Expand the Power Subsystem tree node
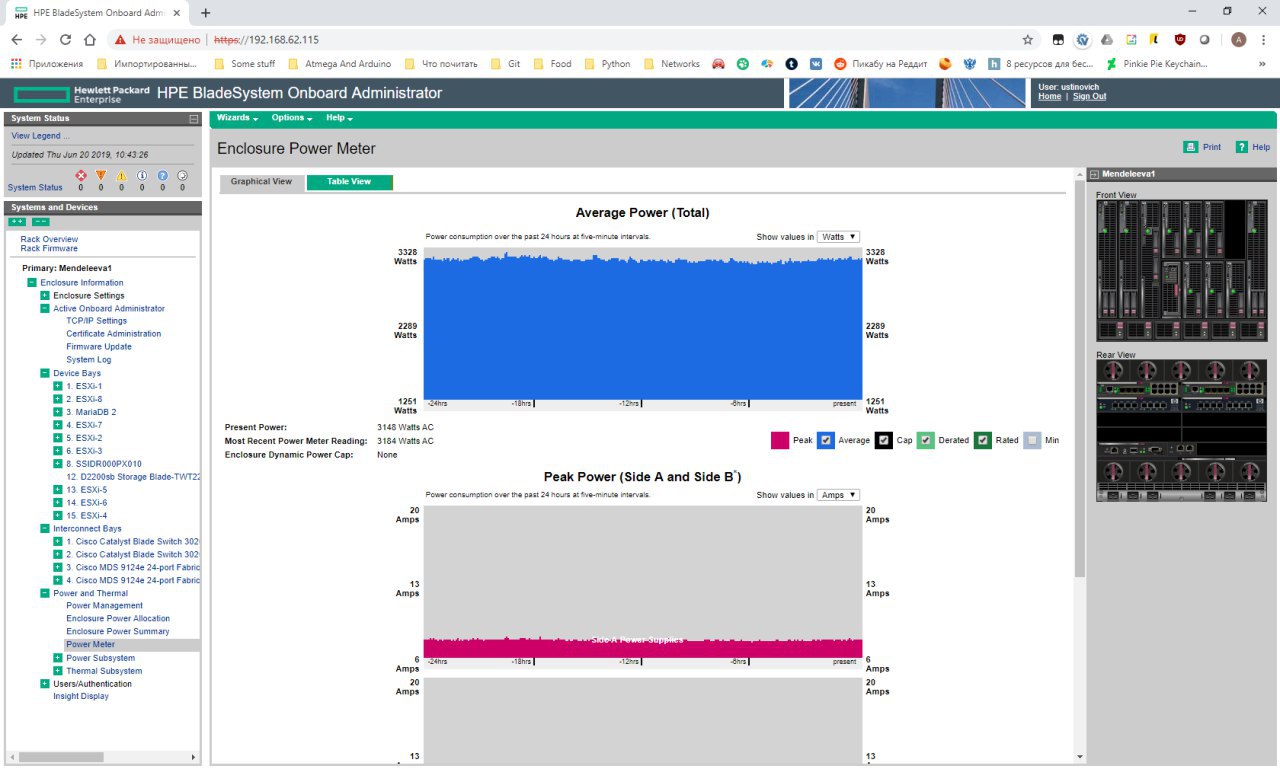Screen dimensions: 1280x769 pos(58,658)
